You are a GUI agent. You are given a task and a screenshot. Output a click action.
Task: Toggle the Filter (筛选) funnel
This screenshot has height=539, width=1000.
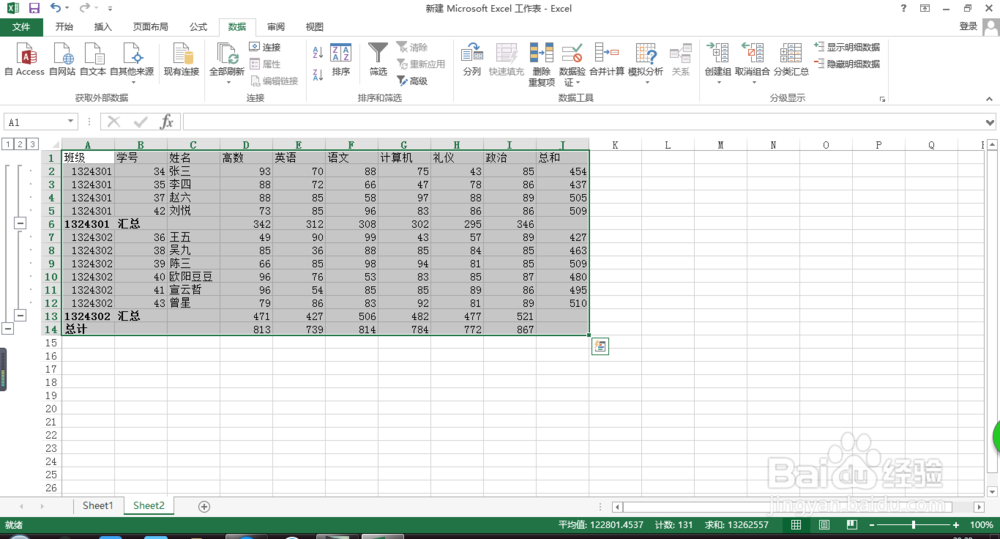378,59
